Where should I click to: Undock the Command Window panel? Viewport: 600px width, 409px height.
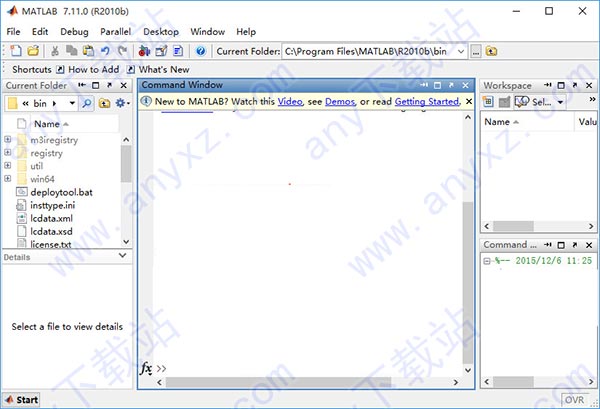tap(452, 85)
